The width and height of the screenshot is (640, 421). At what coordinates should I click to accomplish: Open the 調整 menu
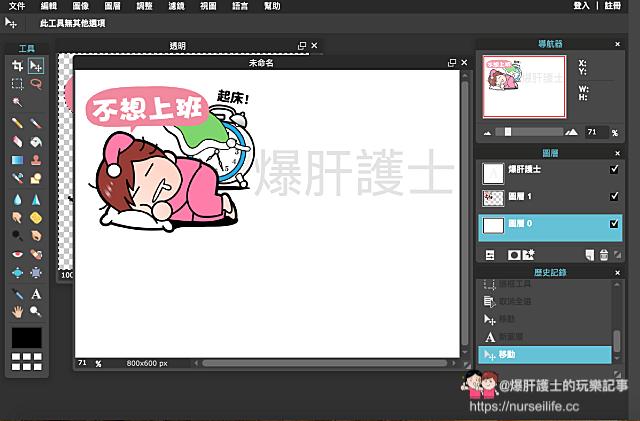pyautogui.click(x=144, y=6)
